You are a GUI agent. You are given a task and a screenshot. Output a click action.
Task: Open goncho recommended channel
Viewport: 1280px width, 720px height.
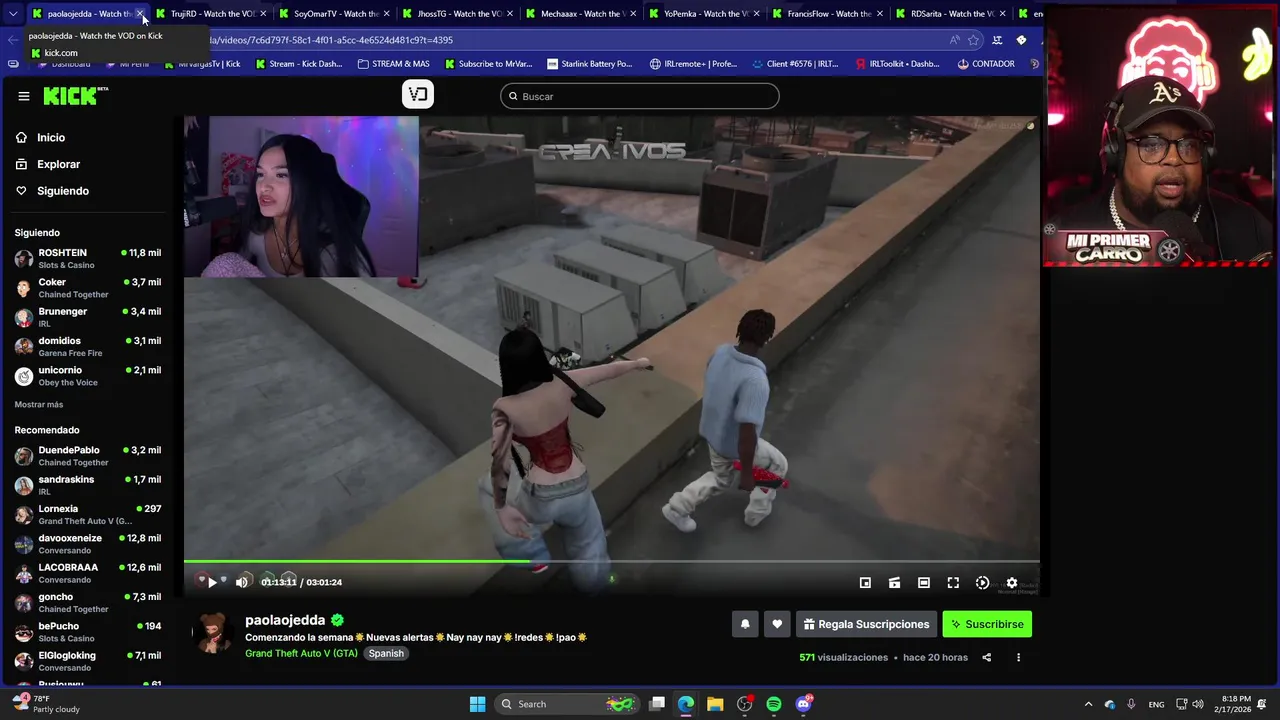88,602
